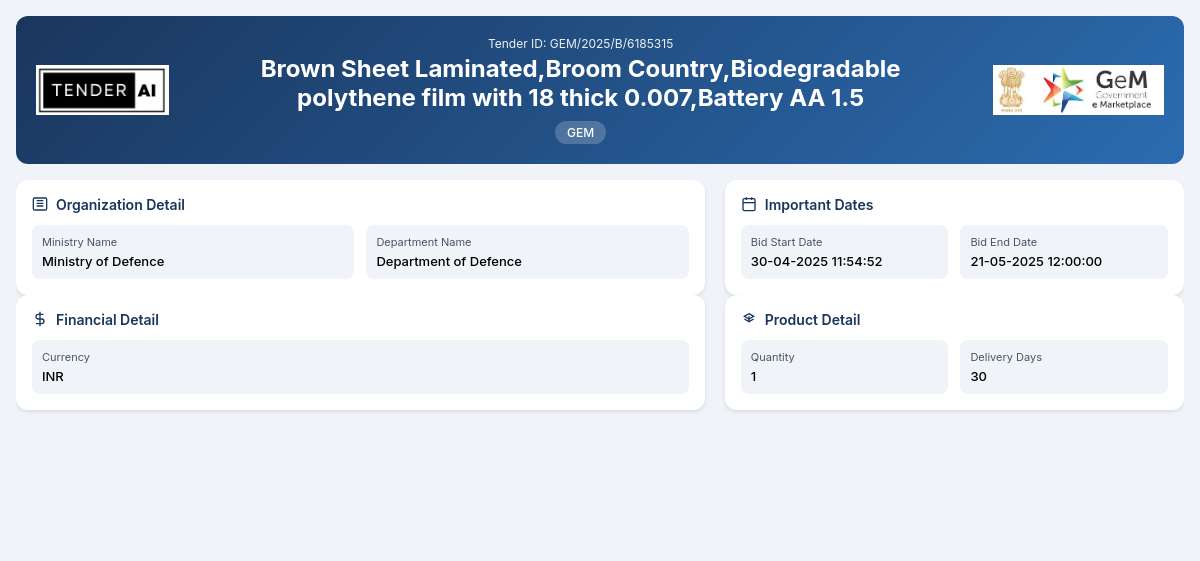Select the Ministry Name field

[193, 252]
